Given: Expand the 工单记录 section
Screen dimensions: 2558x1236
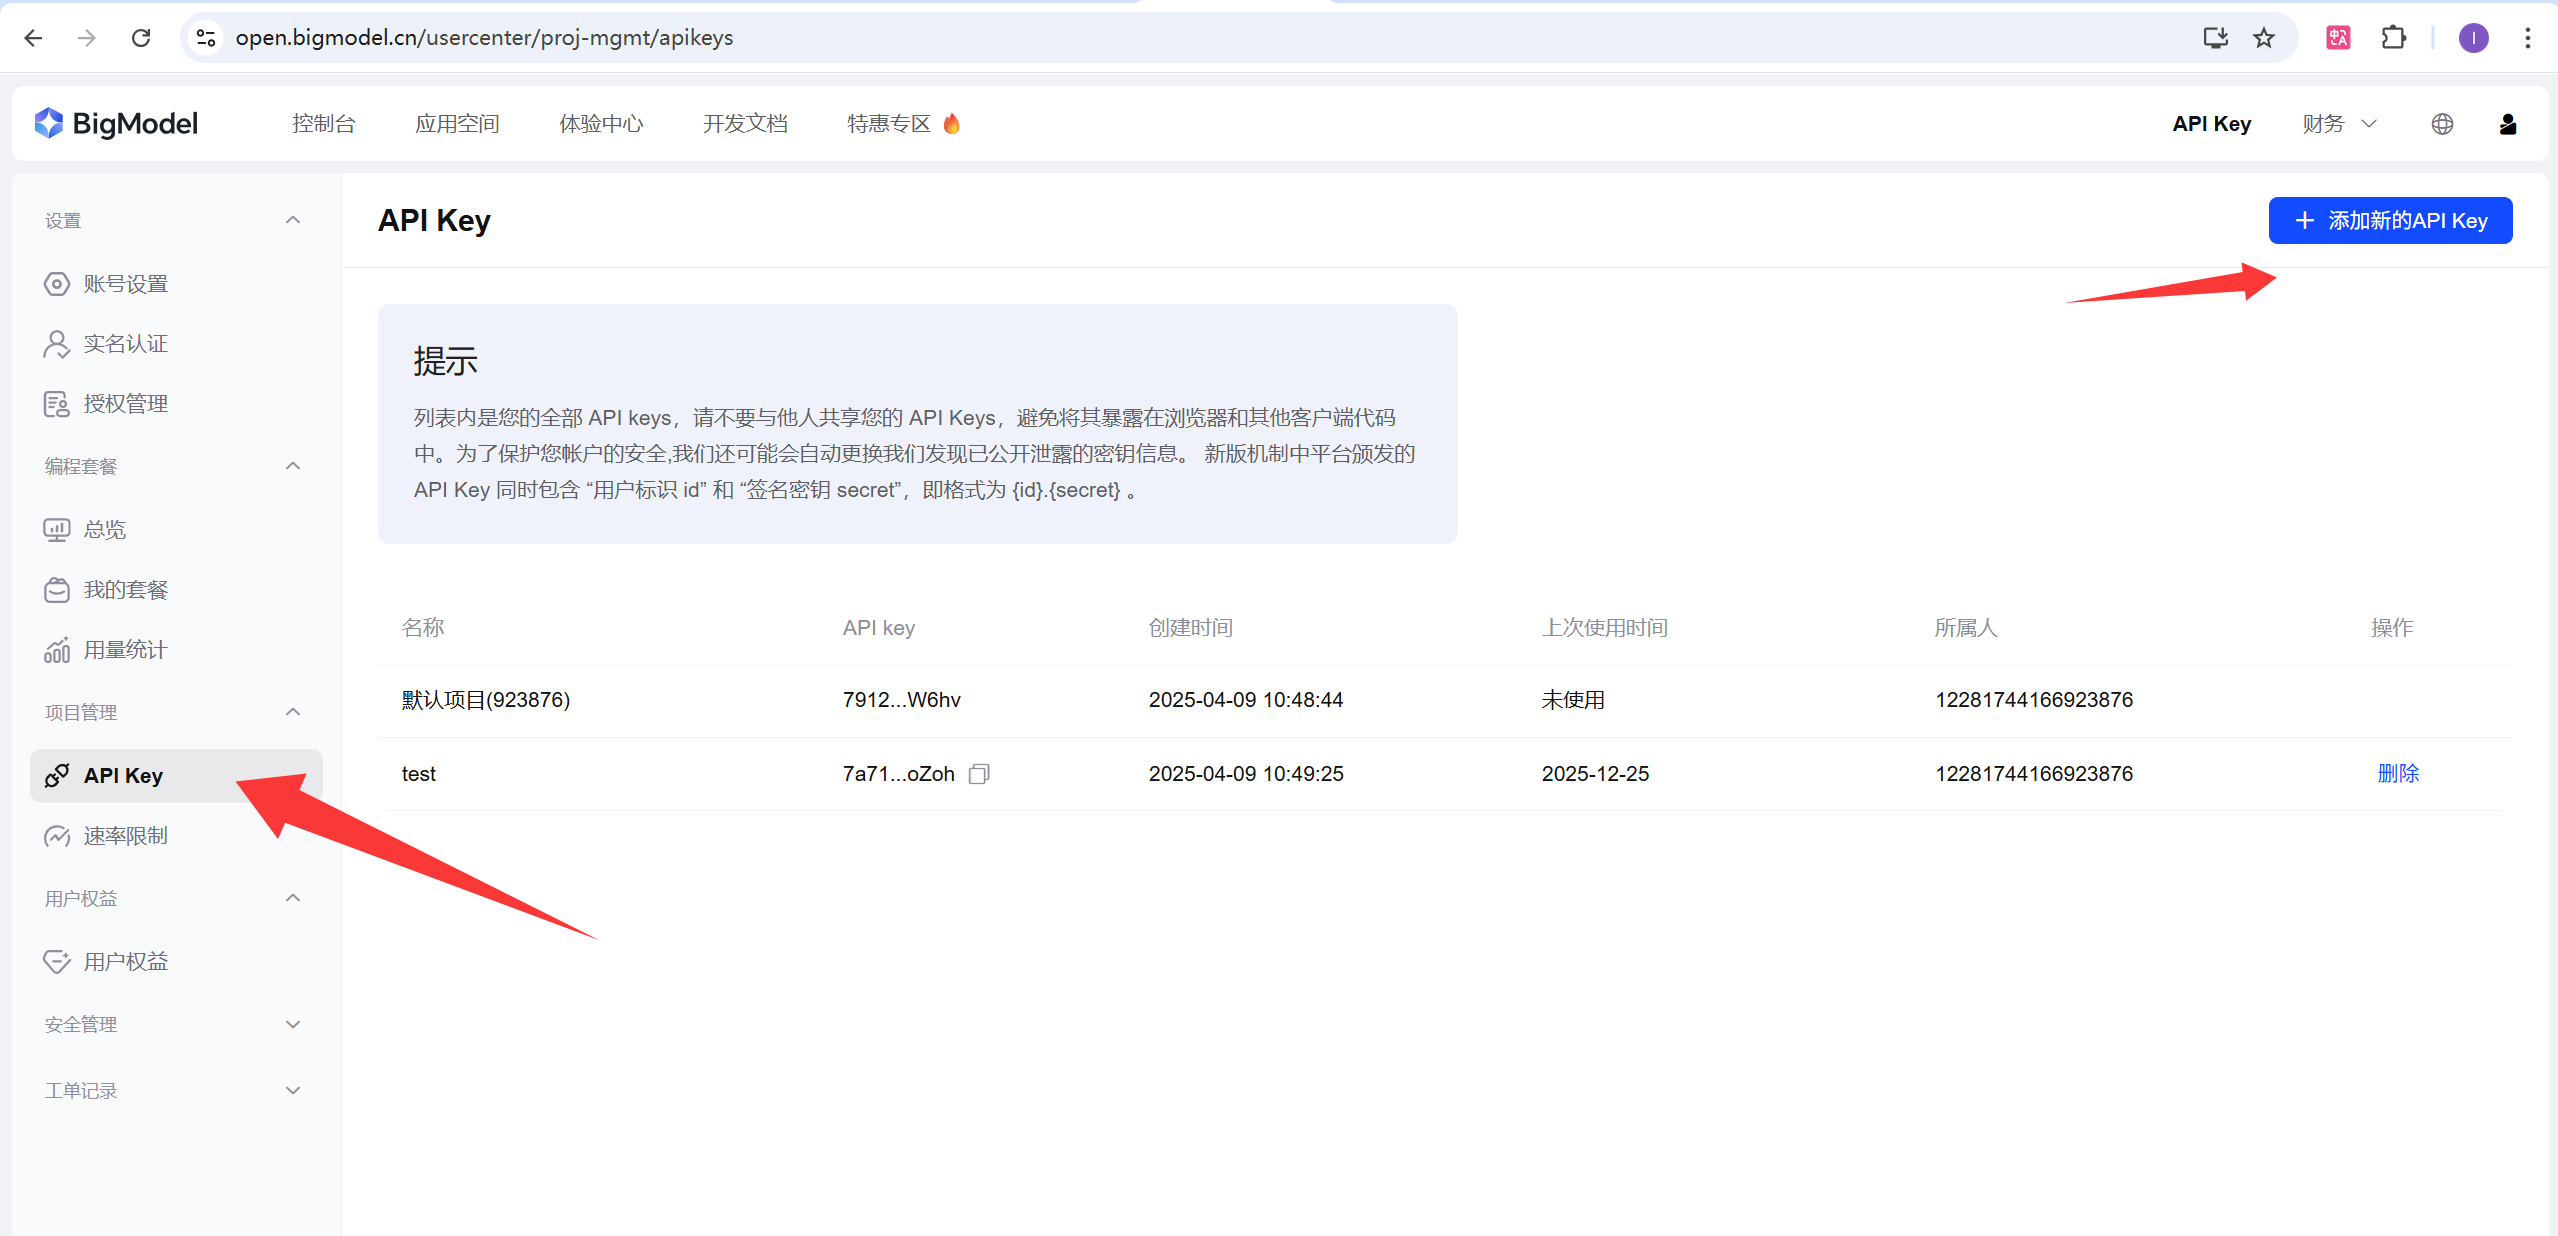Looking at the screenshot, I should tap(293, 1090).
